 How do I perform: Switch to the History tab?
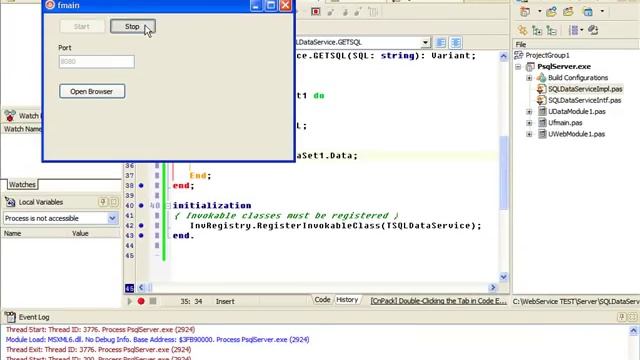point(347,300)
